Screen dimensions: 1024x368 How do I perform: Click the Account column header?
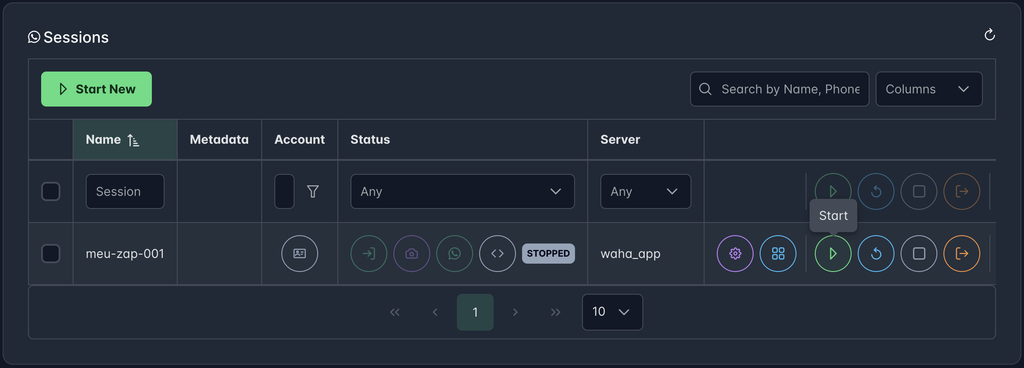[x=300, y=140]
